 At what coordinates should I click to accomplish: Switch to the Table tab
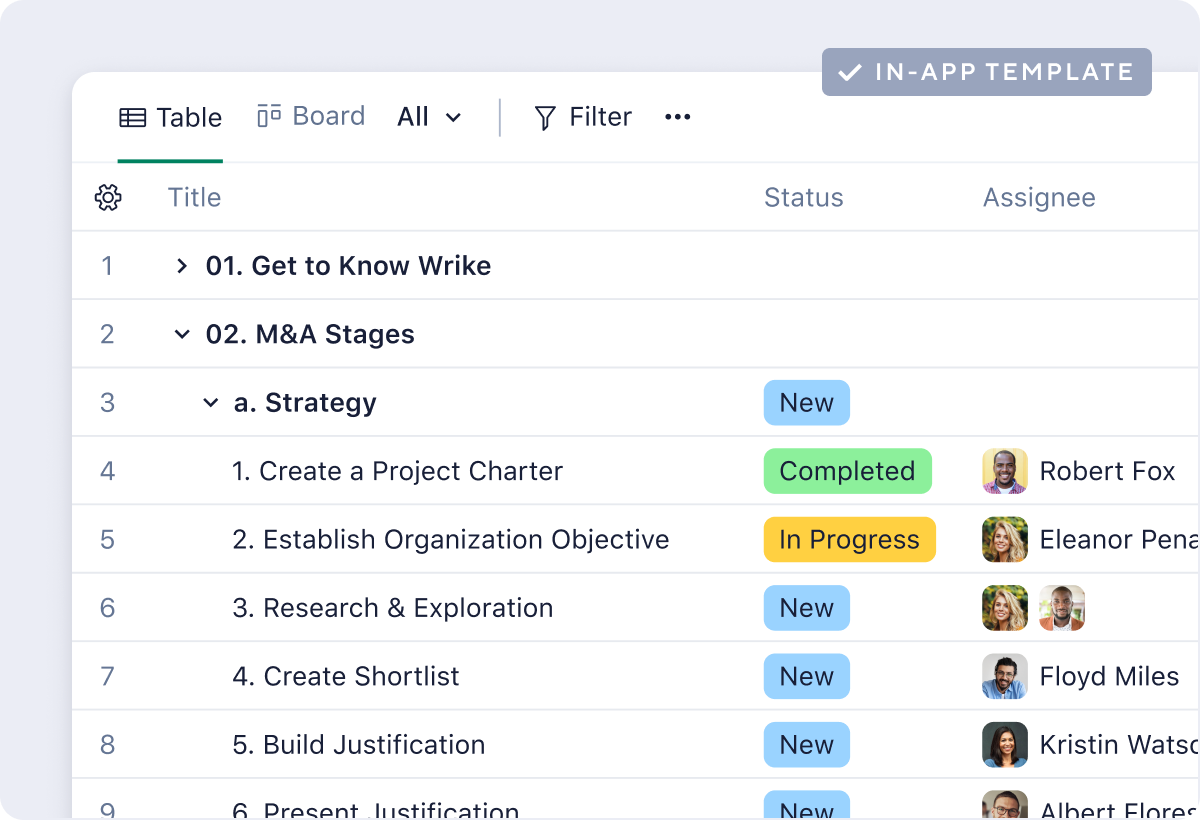pyautogui.click(x=170, y=117)
